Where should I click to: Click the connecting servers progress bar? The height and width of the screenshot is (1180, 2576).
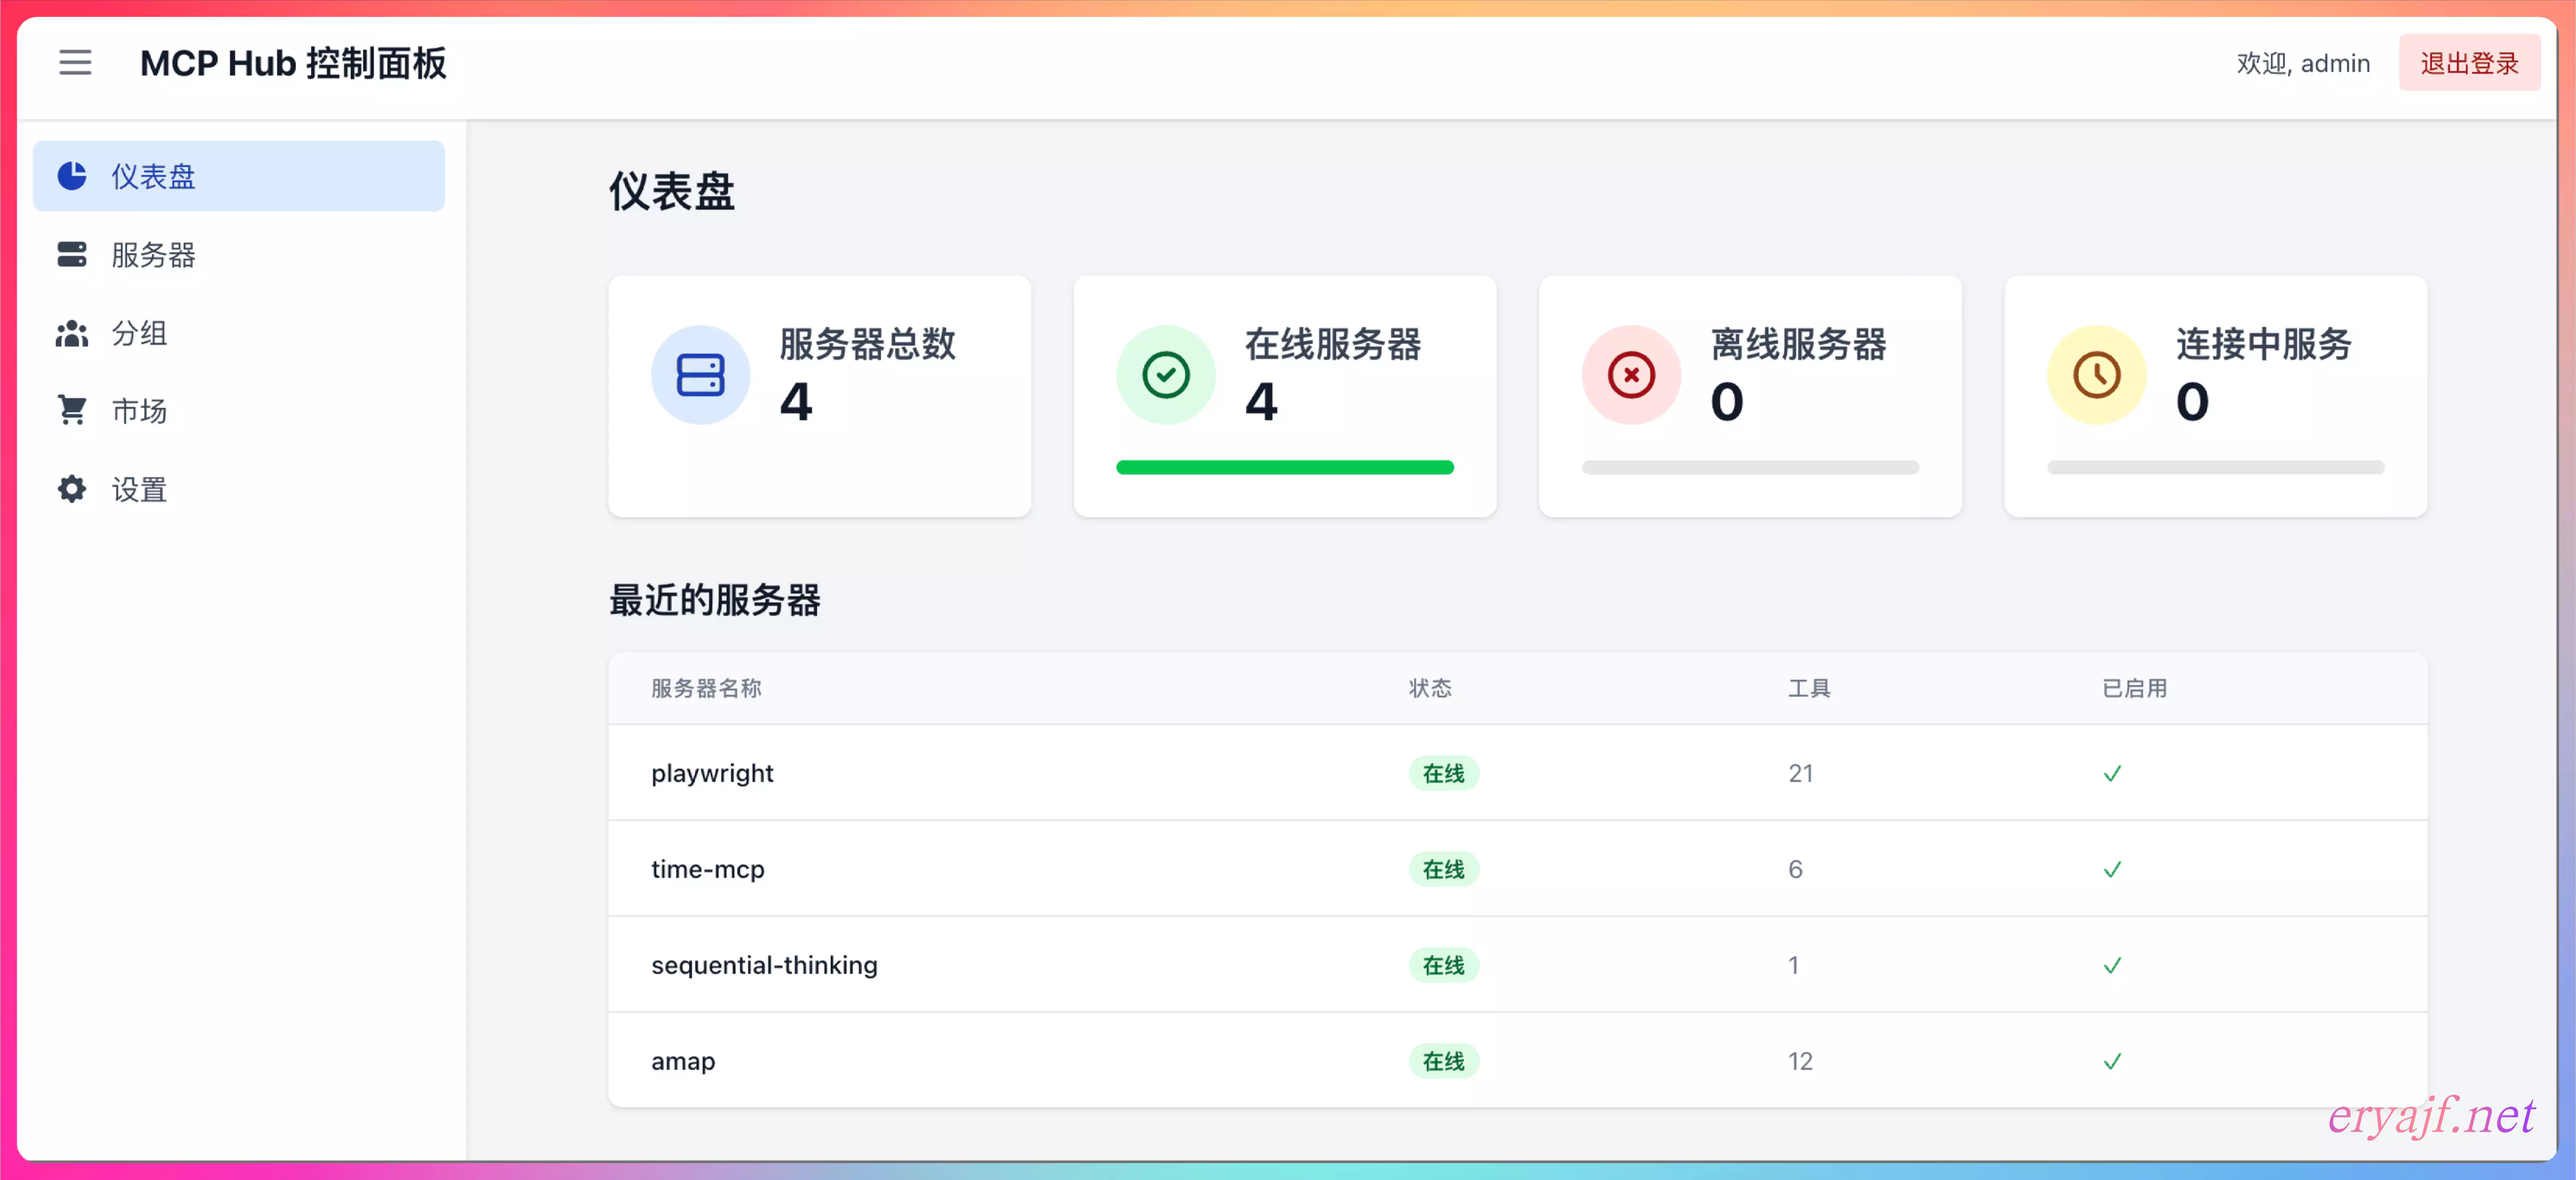pyautogui.click(x=2216, y=467)
